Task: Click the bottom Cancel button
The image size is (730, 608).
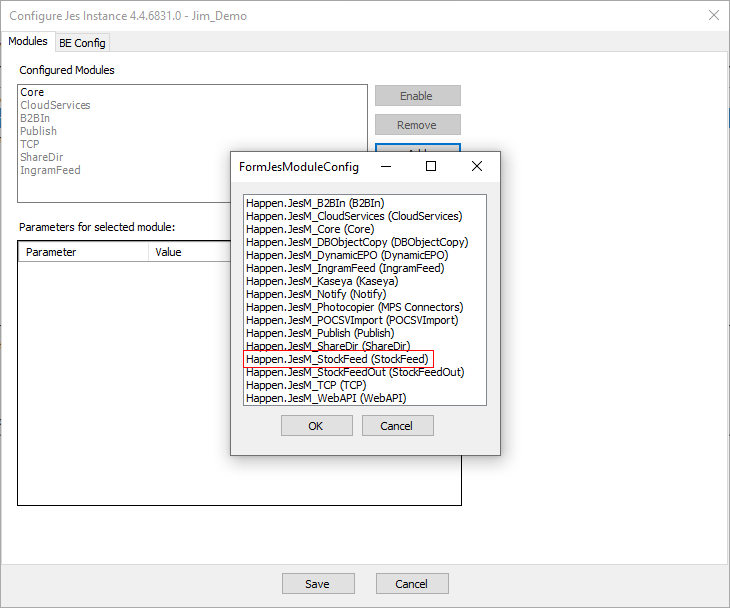Action: [x=411, y=584]
